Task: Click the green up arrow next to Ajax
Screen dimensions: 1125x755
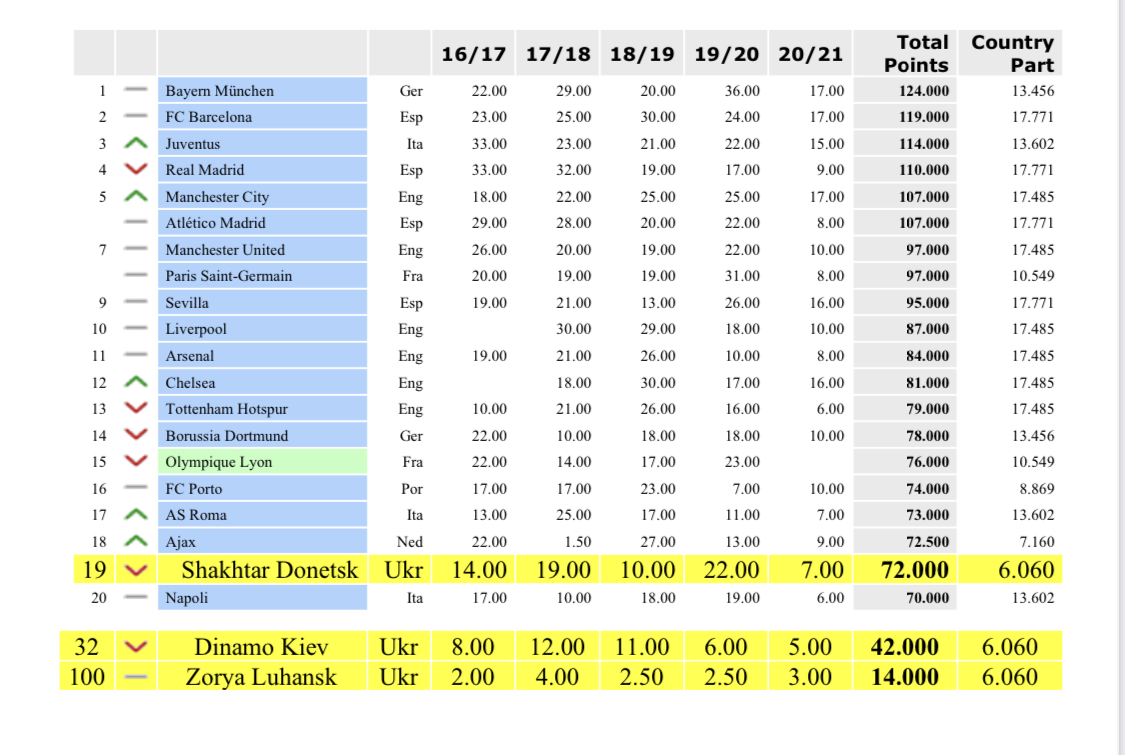Action: (x=136, y=542)
